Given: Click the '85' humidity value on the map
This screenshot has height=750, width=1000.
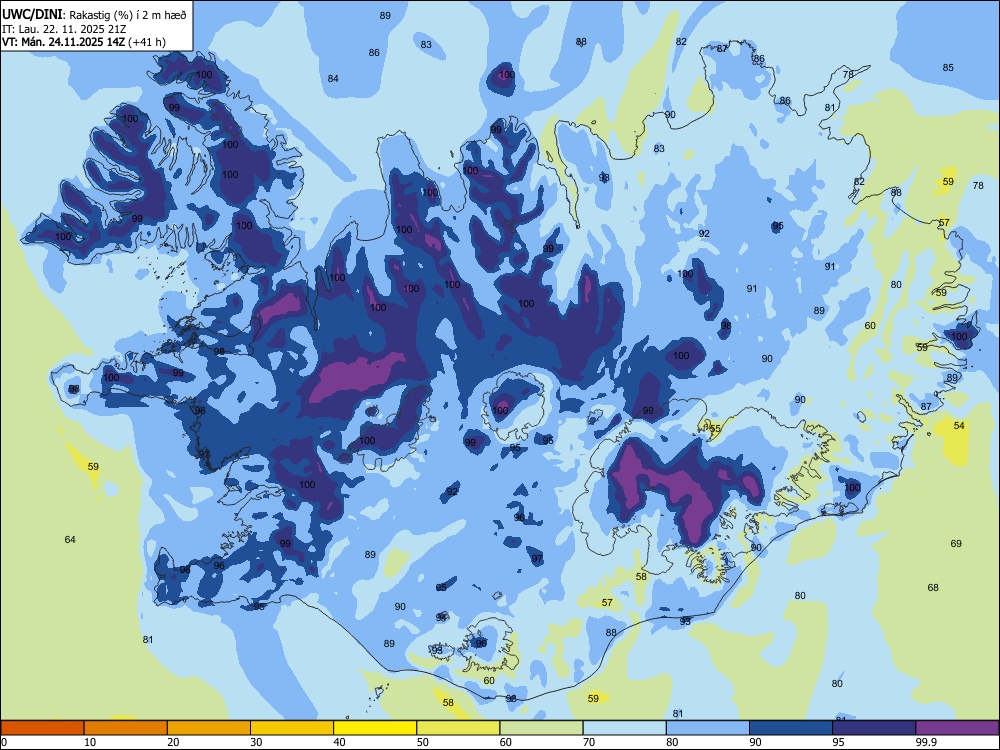Looking at the screenshot, I should 948,68.
